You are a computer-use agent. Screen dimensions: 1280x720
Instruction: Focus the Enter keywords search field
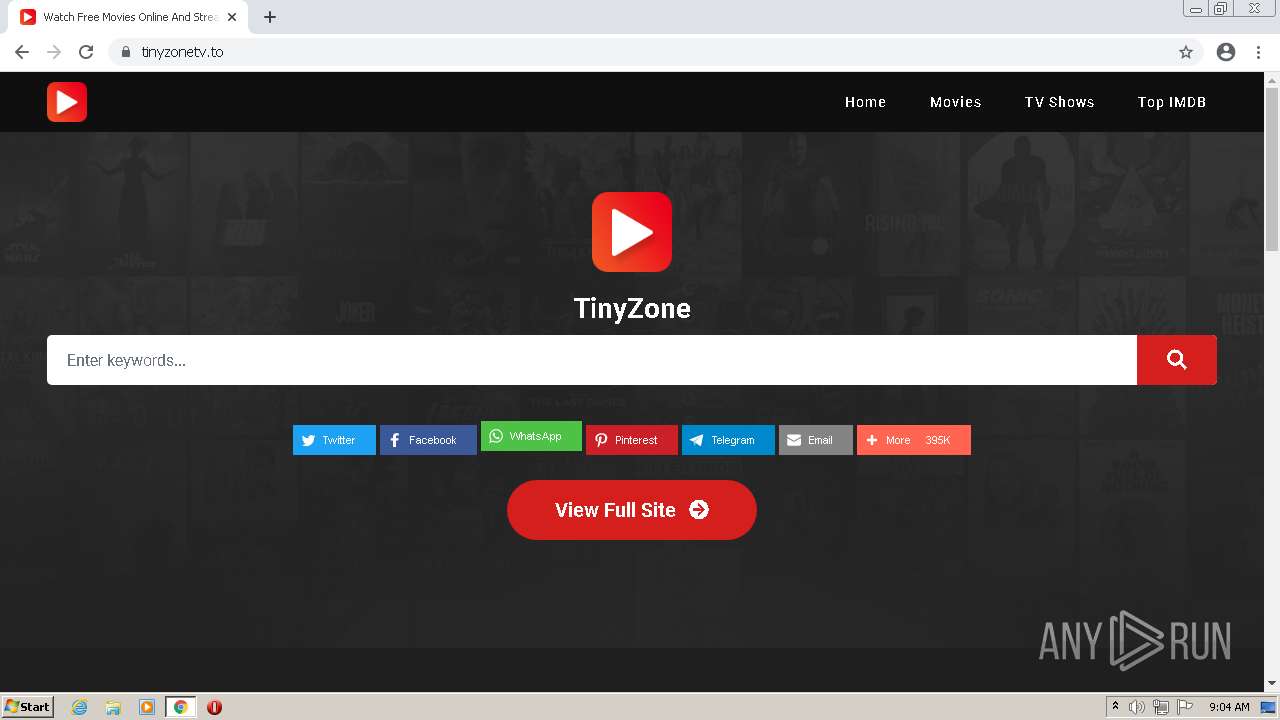coord(592,360)
